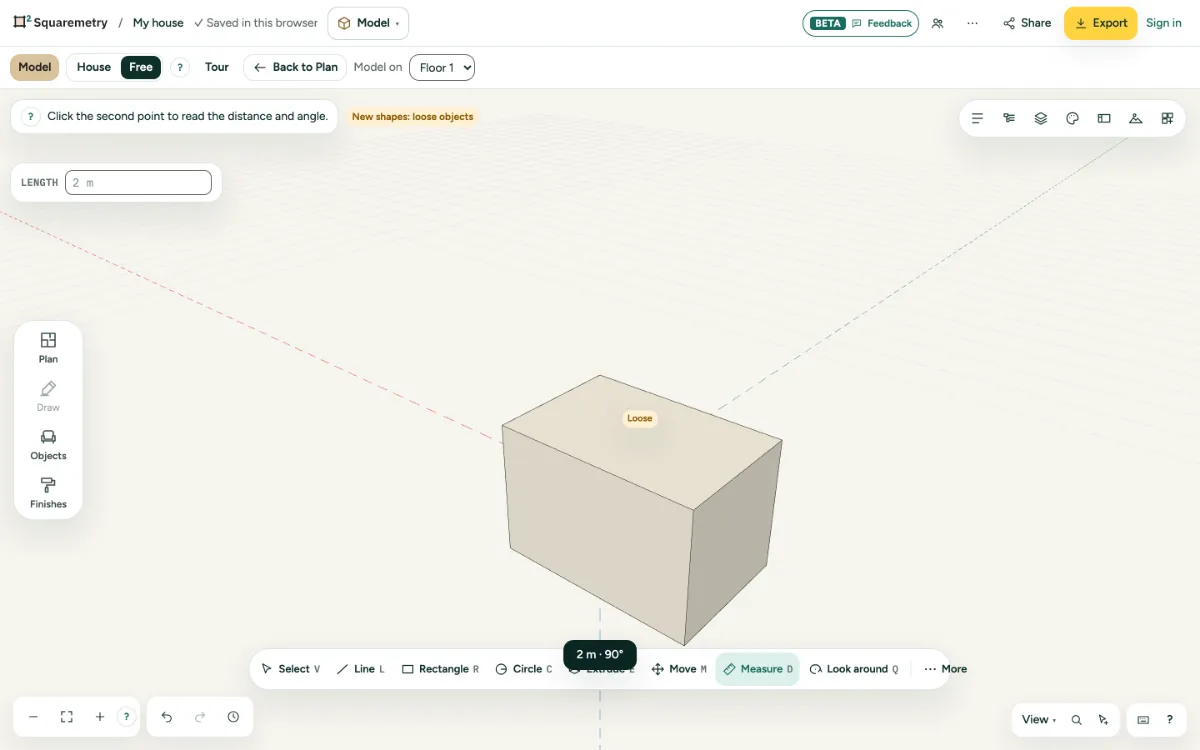This screenshot has width=1200, height=750.
Task: Click the grid-plus components icon
Action: tap(1167, 118)
